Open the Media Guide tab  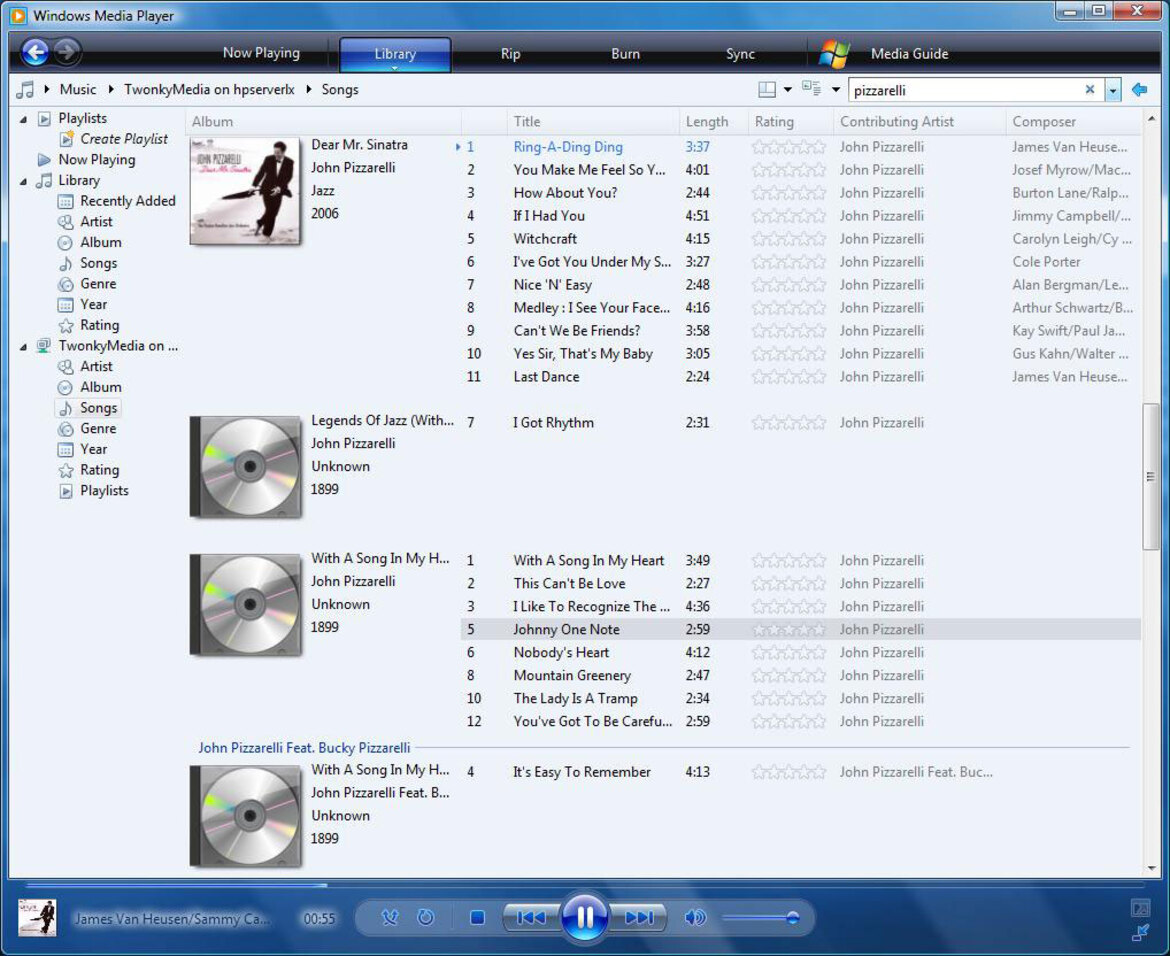pyautogui.click(x=910, y=54)
